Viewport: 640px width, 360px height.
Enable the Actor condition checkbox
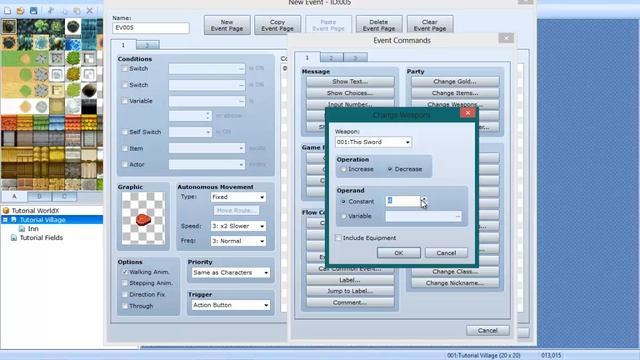pos(124,164)
